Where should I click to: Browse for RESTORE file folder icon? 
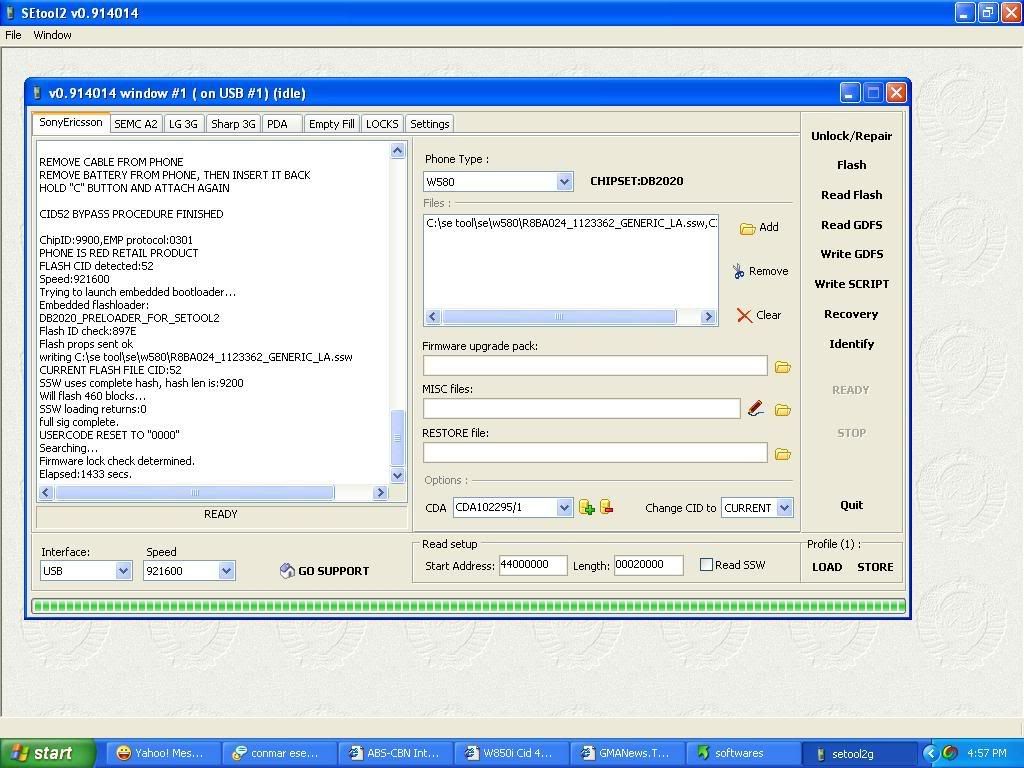pos(782,454)
